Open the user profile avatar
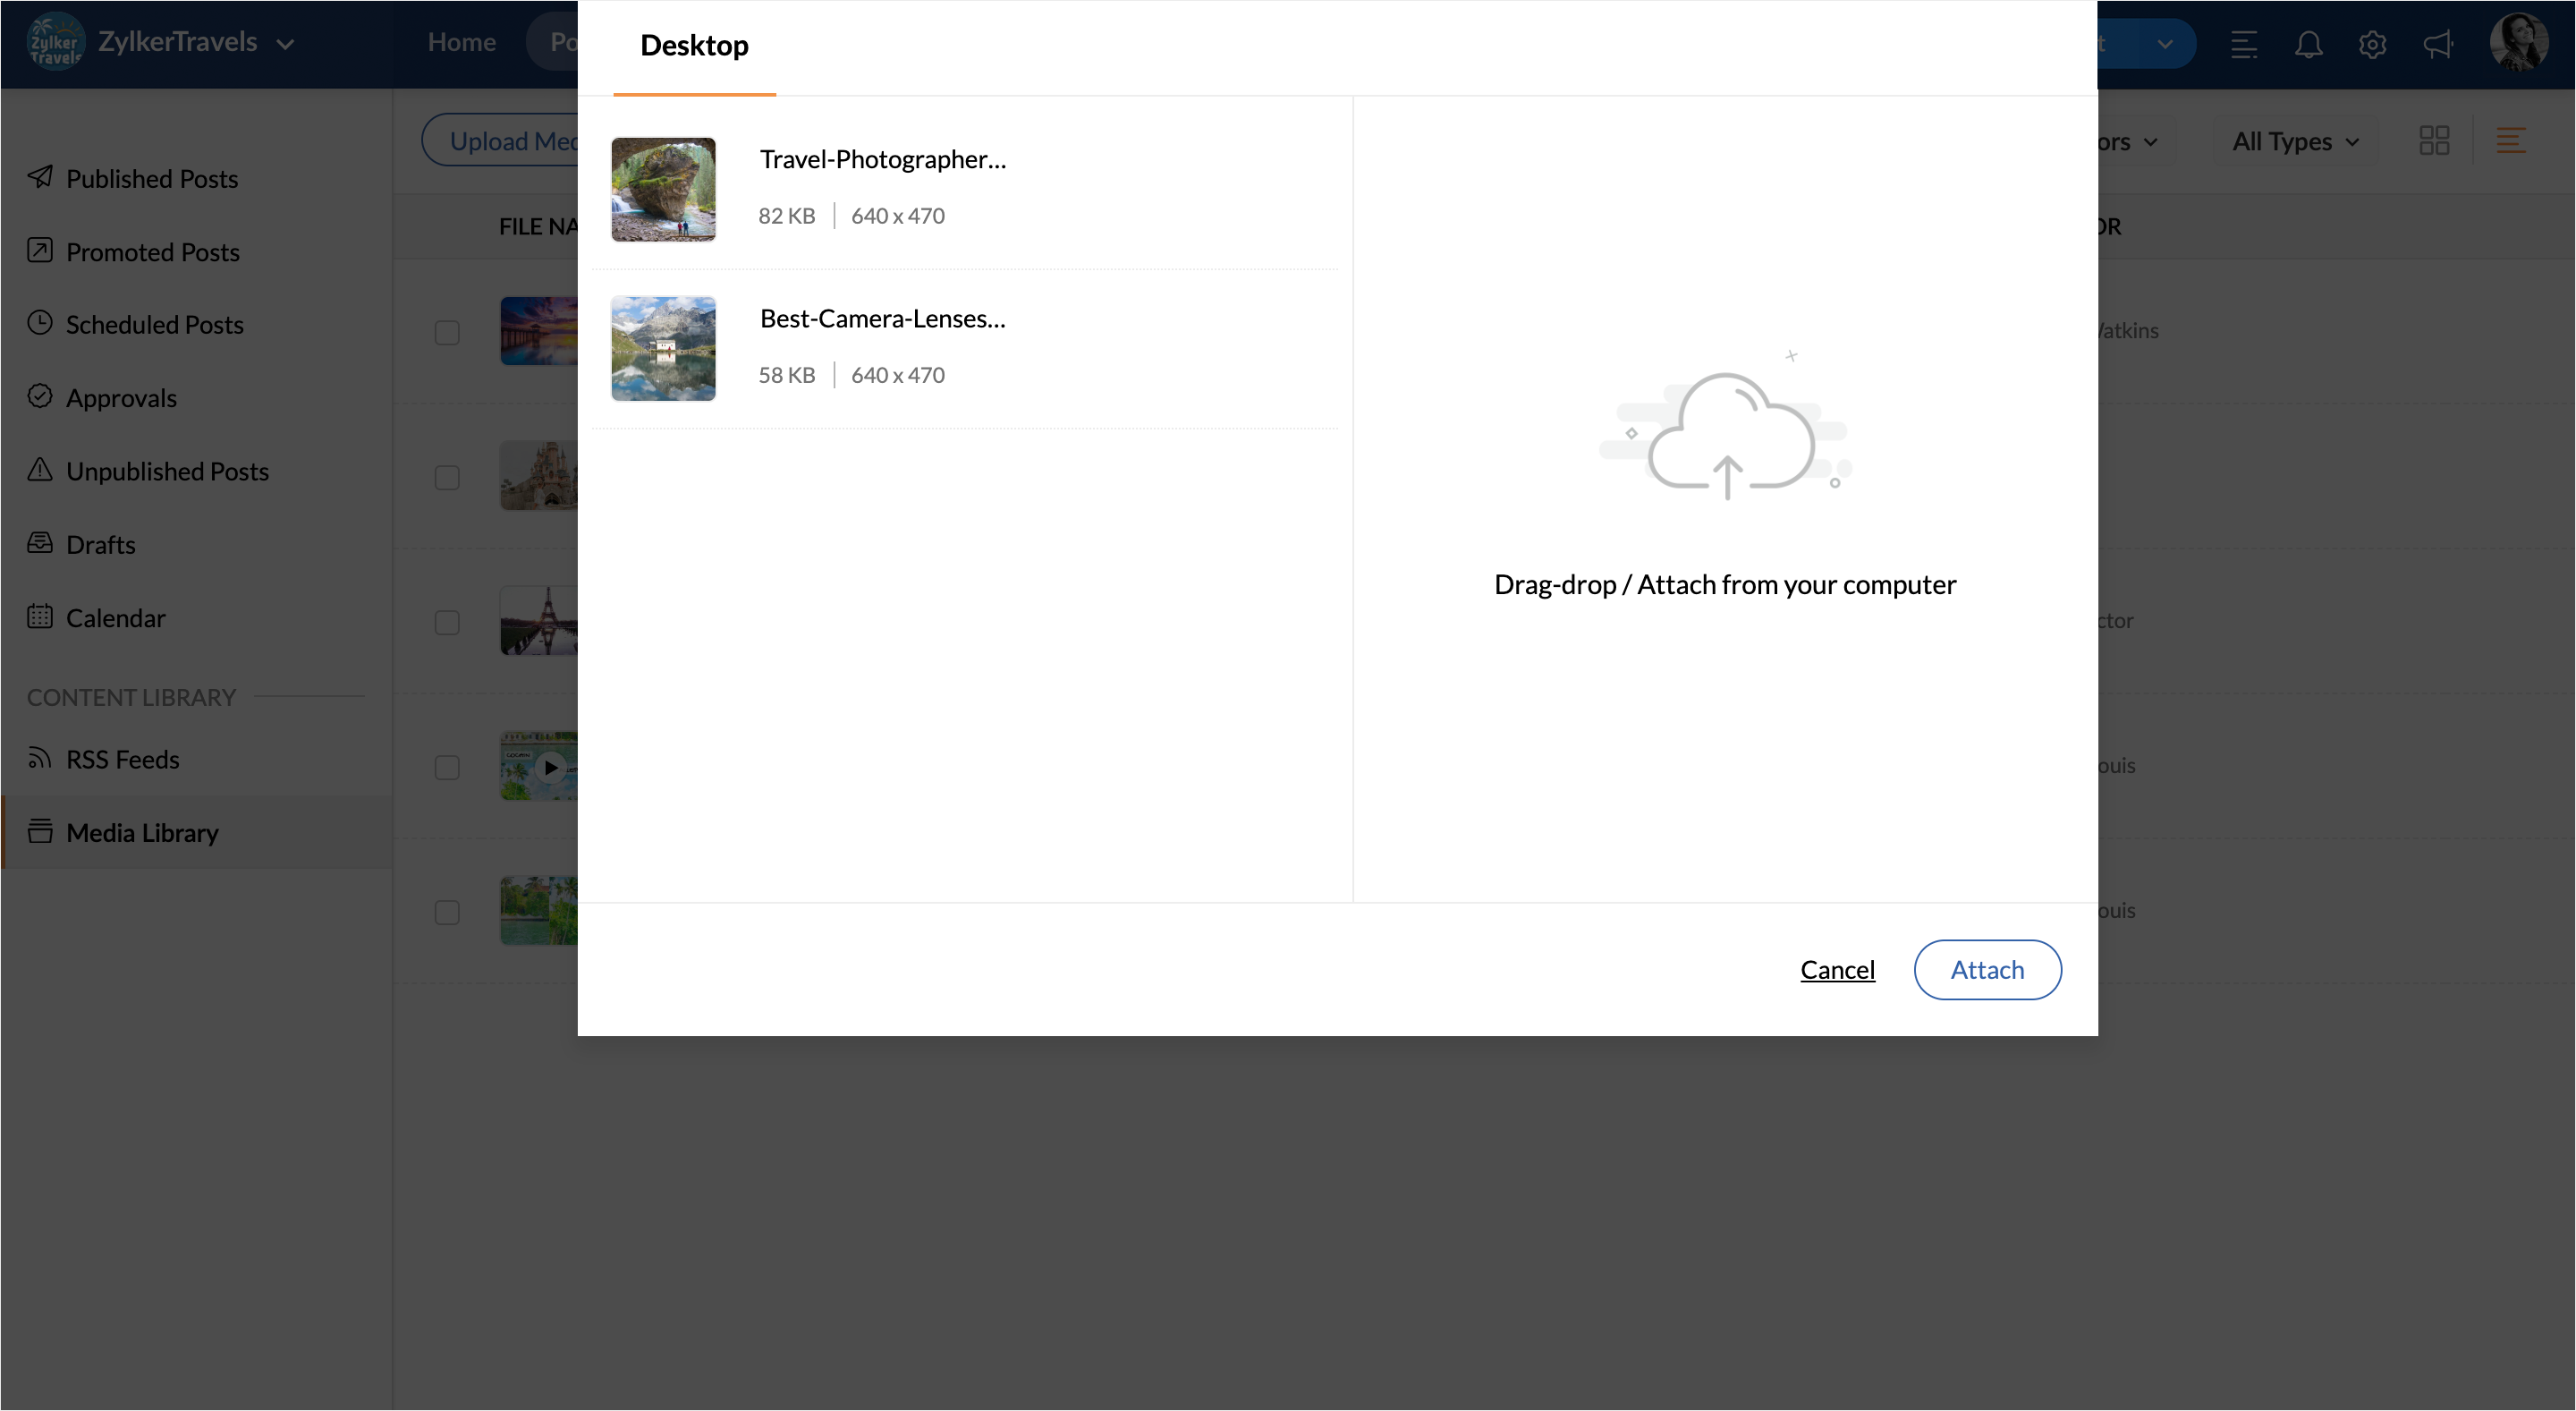Screen dimensions: 2576x1411 pyautogui.click(x=2517, y=42)
